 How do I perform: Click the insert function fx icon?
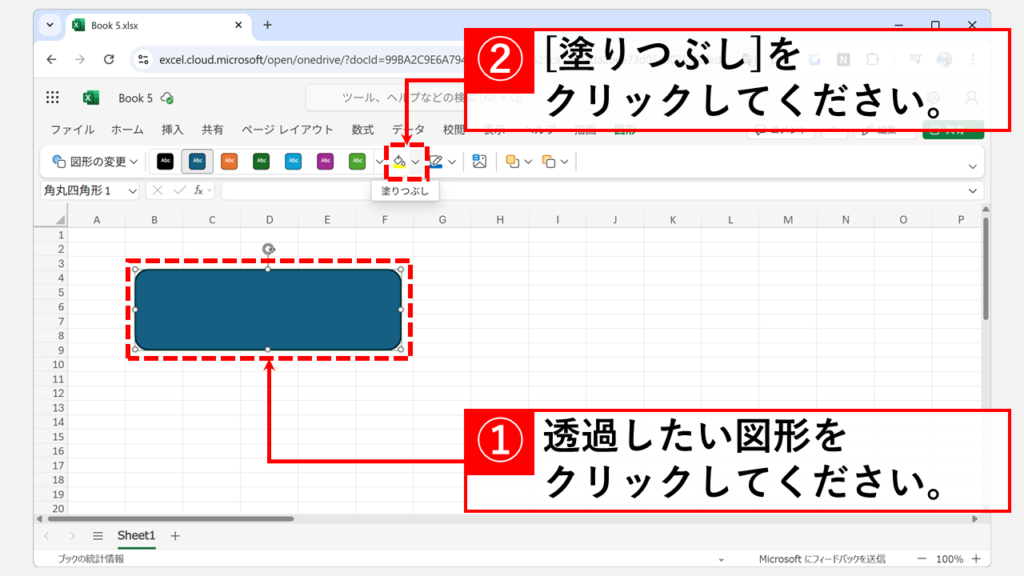(x=199, y=191)
